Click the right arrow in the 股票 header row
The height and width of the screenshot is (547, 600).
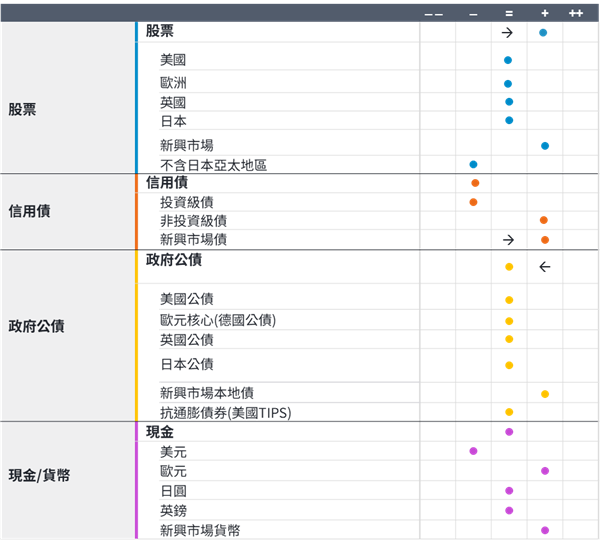point(508,33)
